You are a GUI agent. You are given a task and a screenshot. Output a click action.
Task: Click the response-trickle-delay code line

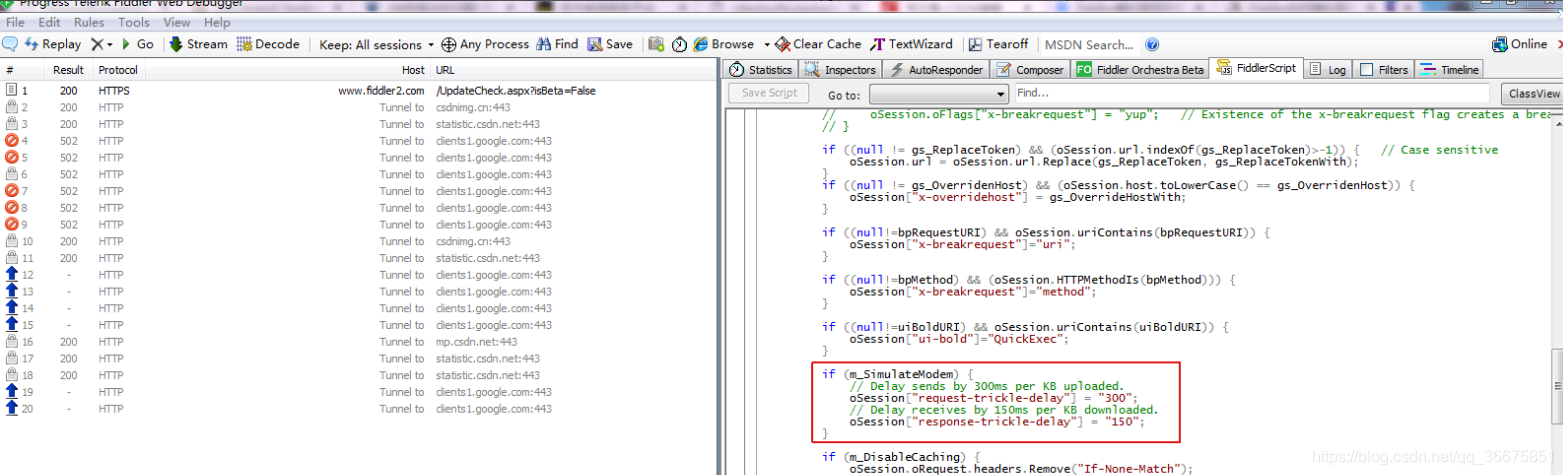click(996, 422)
